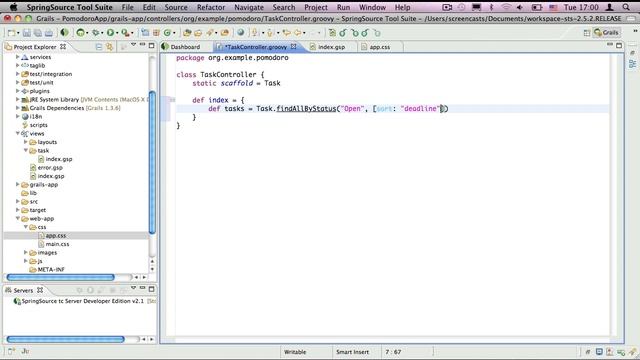Expand the grails-app folder
640x360 pixels.
pyautogui.click(x=18, y=184)
